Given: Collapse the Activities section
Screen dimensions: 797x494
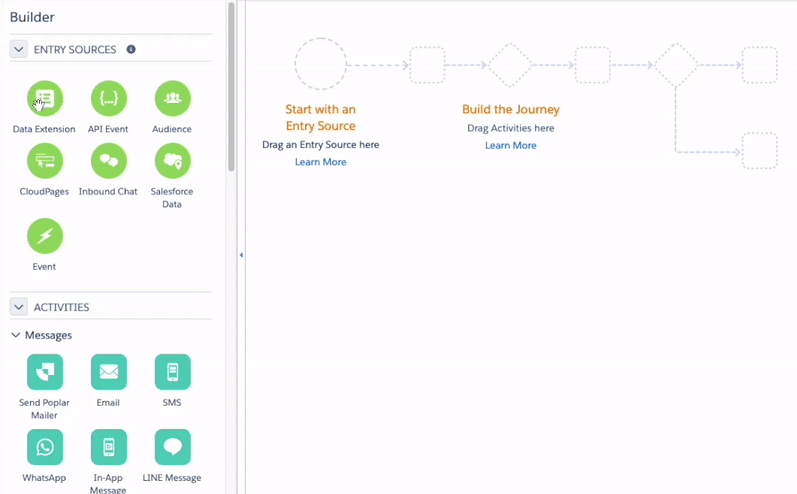Looking at the screenshot, I should click(x=18, y=307).
